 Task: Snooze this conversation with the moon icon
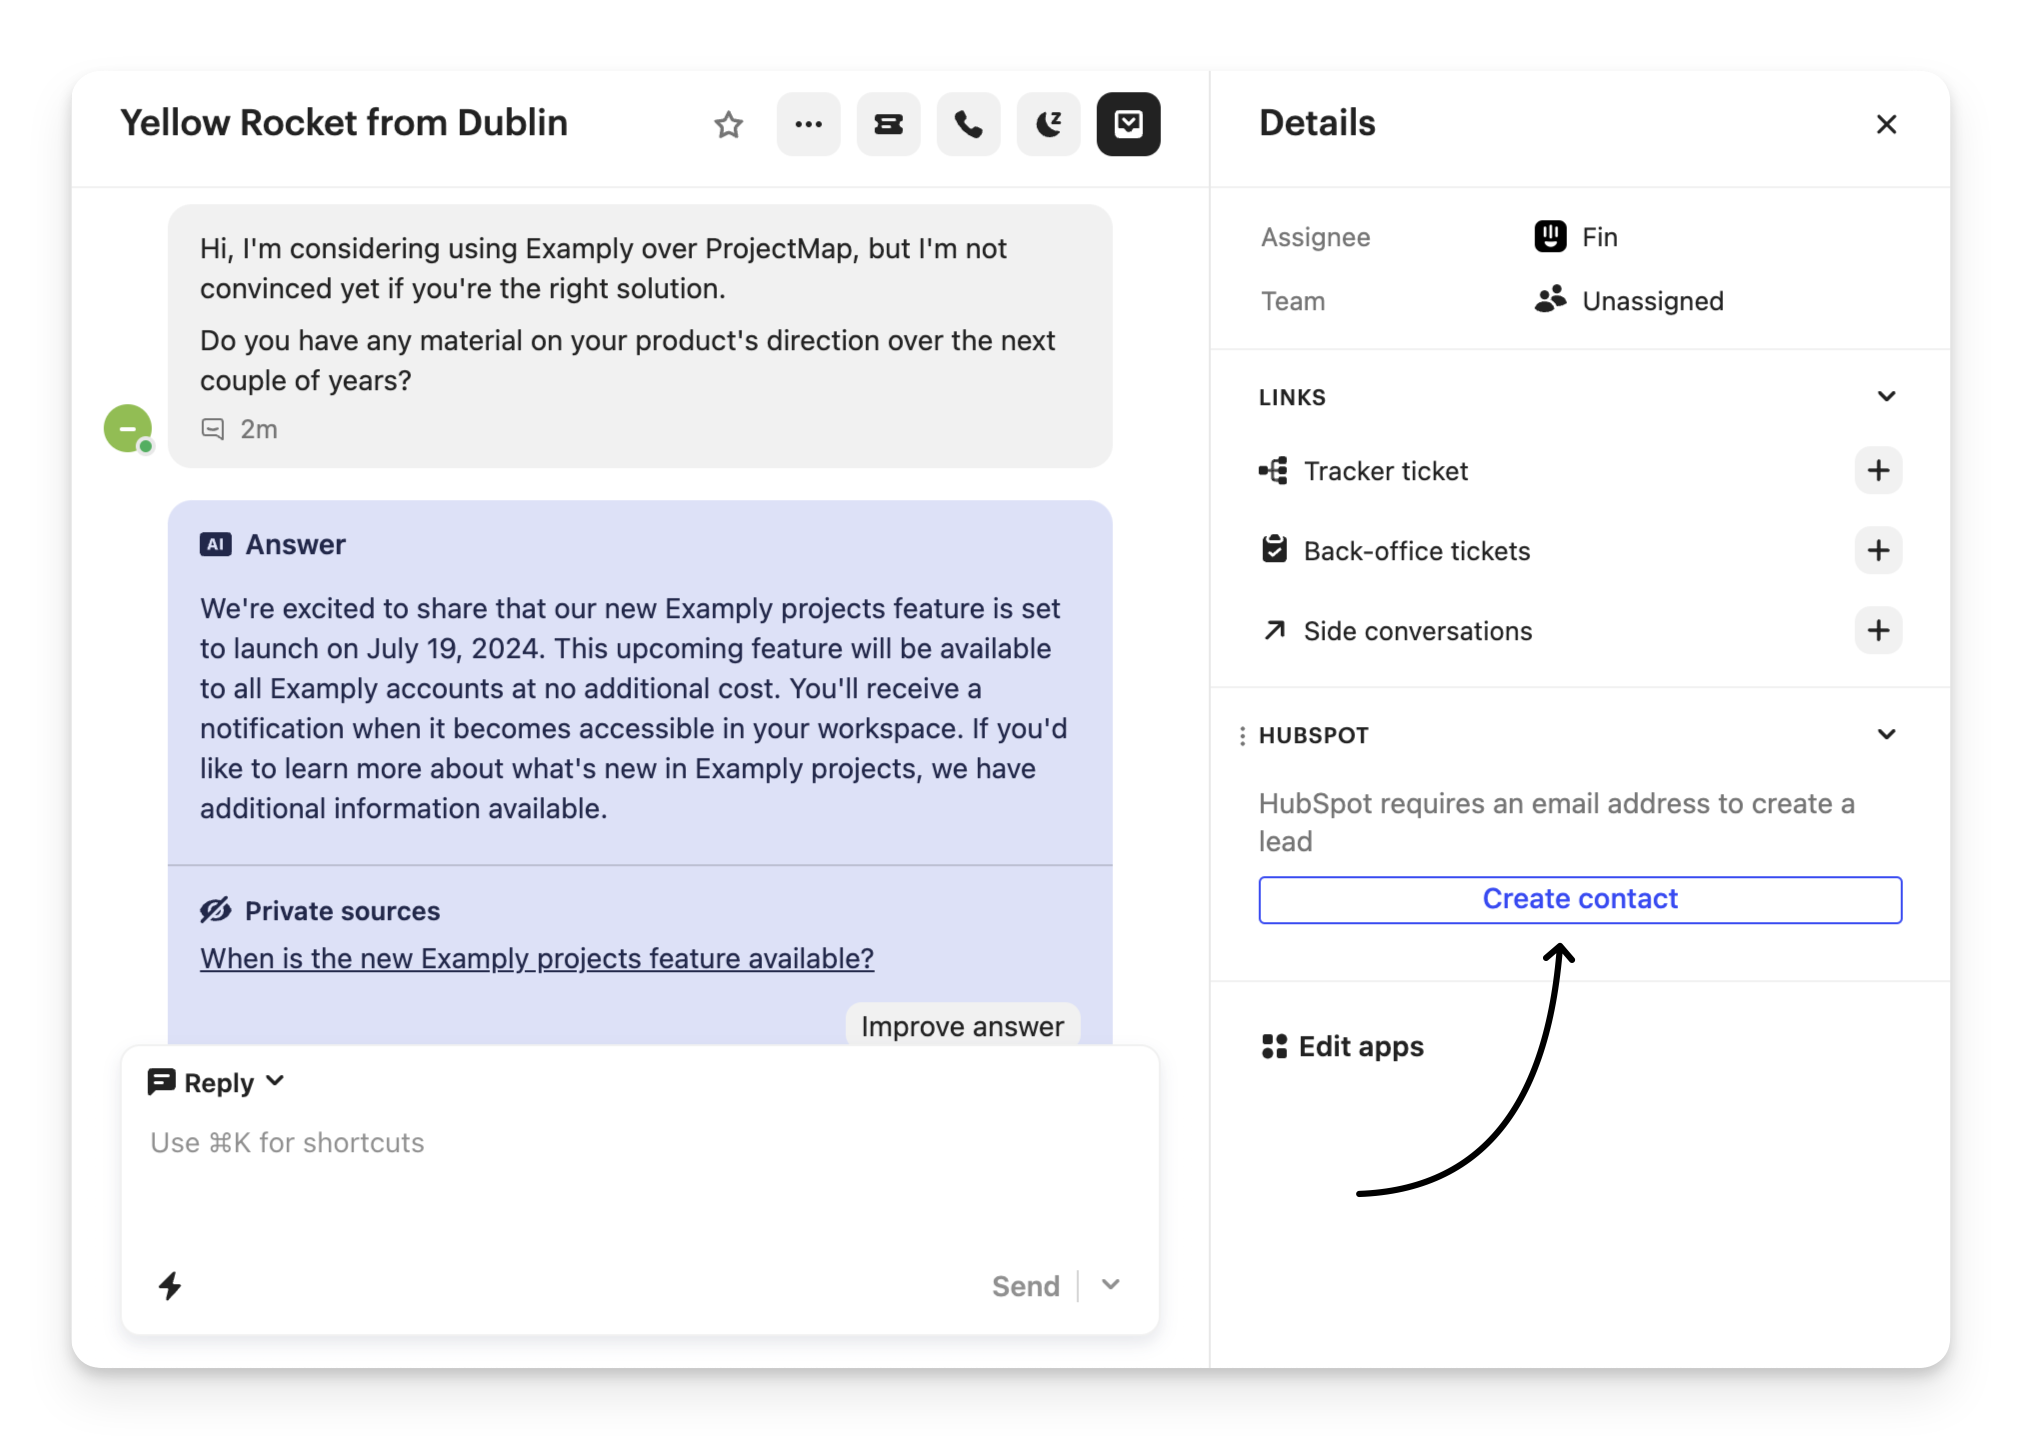click(1048, 125)
